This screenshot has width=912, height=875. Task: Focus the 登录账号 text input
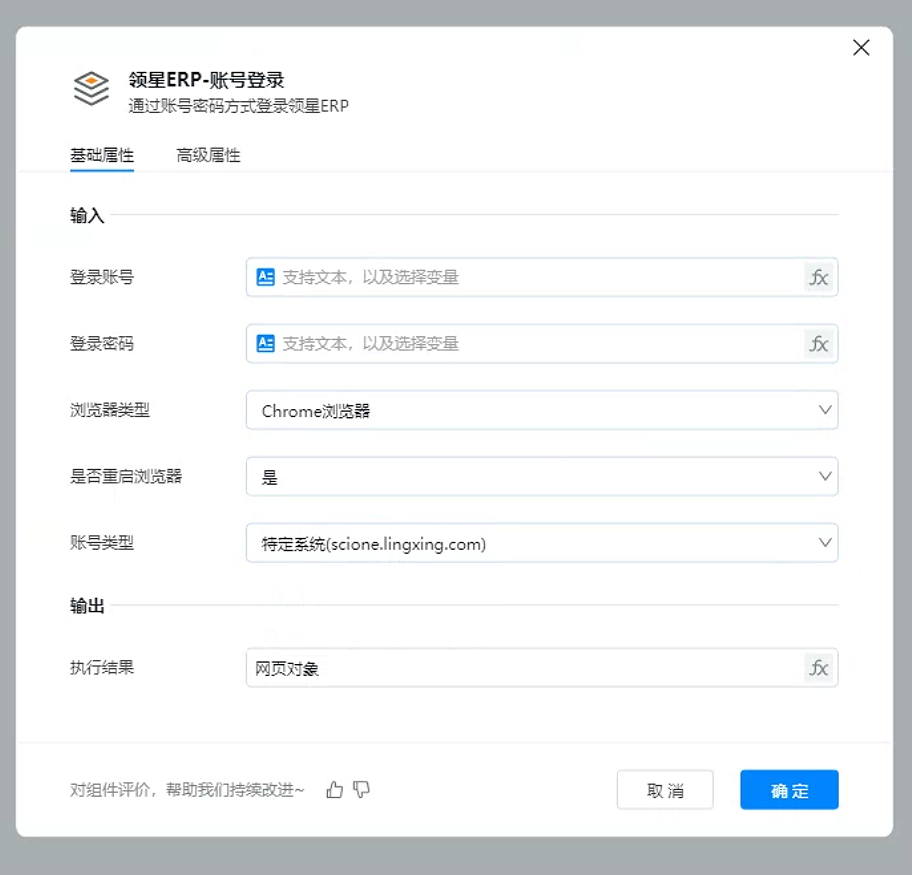(540, 277)
